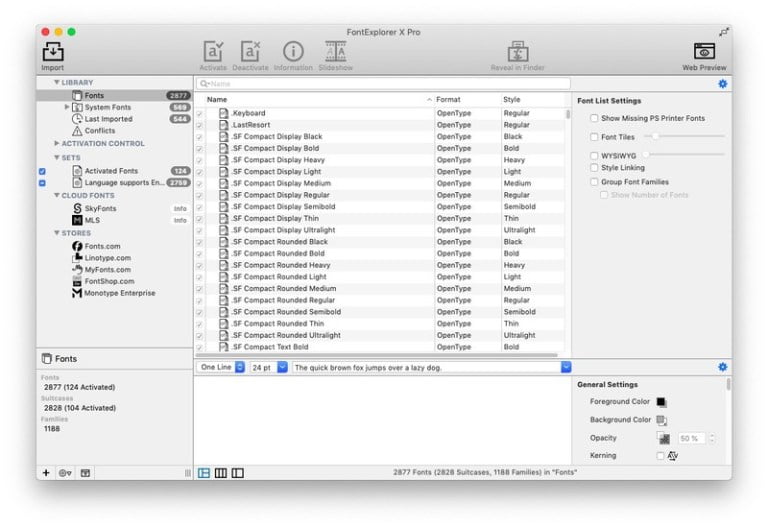Enable Show Missing PS Printer Fonts
The image size is (768, 528).
[x=594, y=118]
